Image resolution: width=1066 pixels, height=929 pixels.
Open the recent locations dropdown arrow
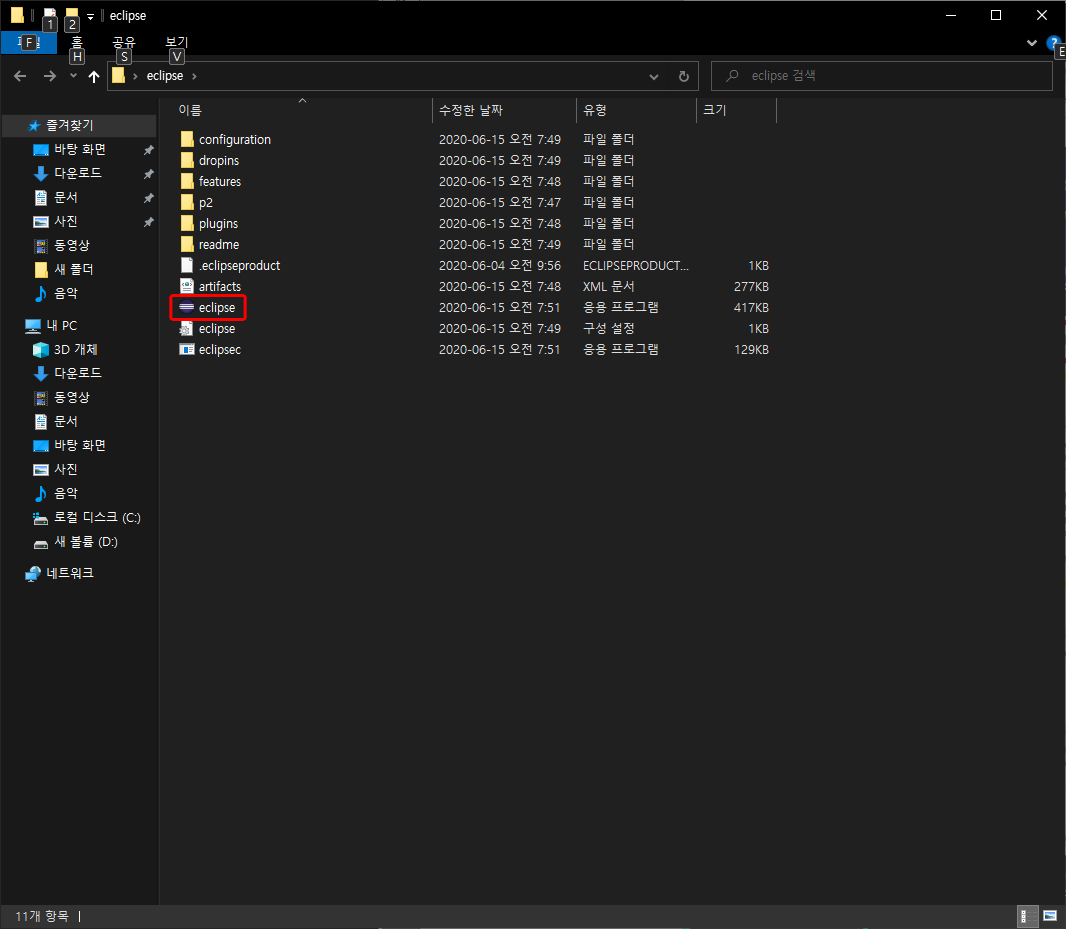click(x=73, y=76)
